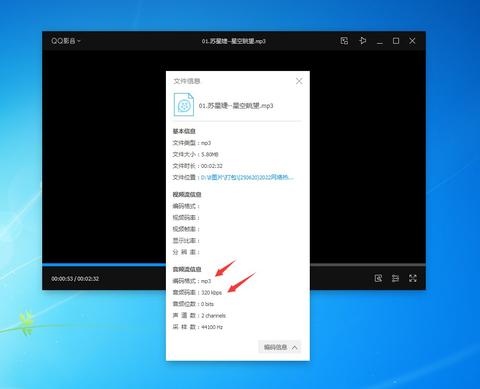Switch to mini window mode icon
Screen dimensions: 480x389
[x=344, y=41]
